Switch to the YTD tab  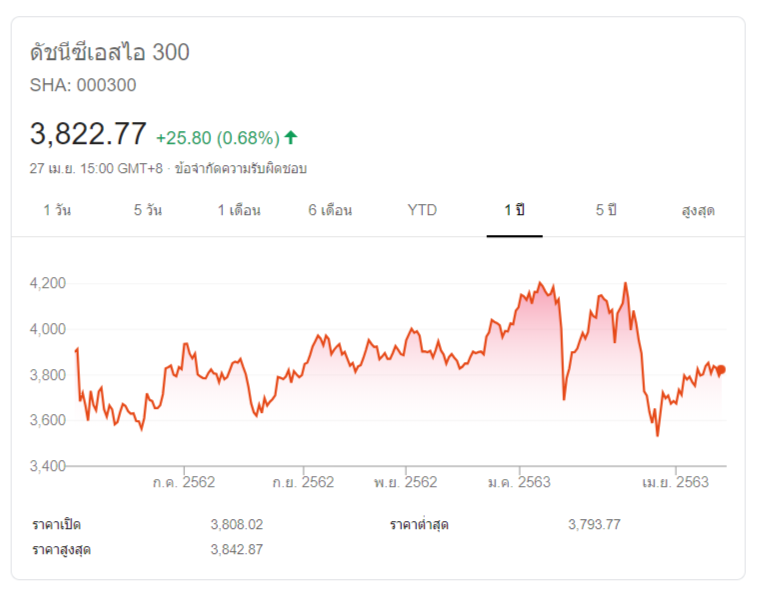pos(422,210)
